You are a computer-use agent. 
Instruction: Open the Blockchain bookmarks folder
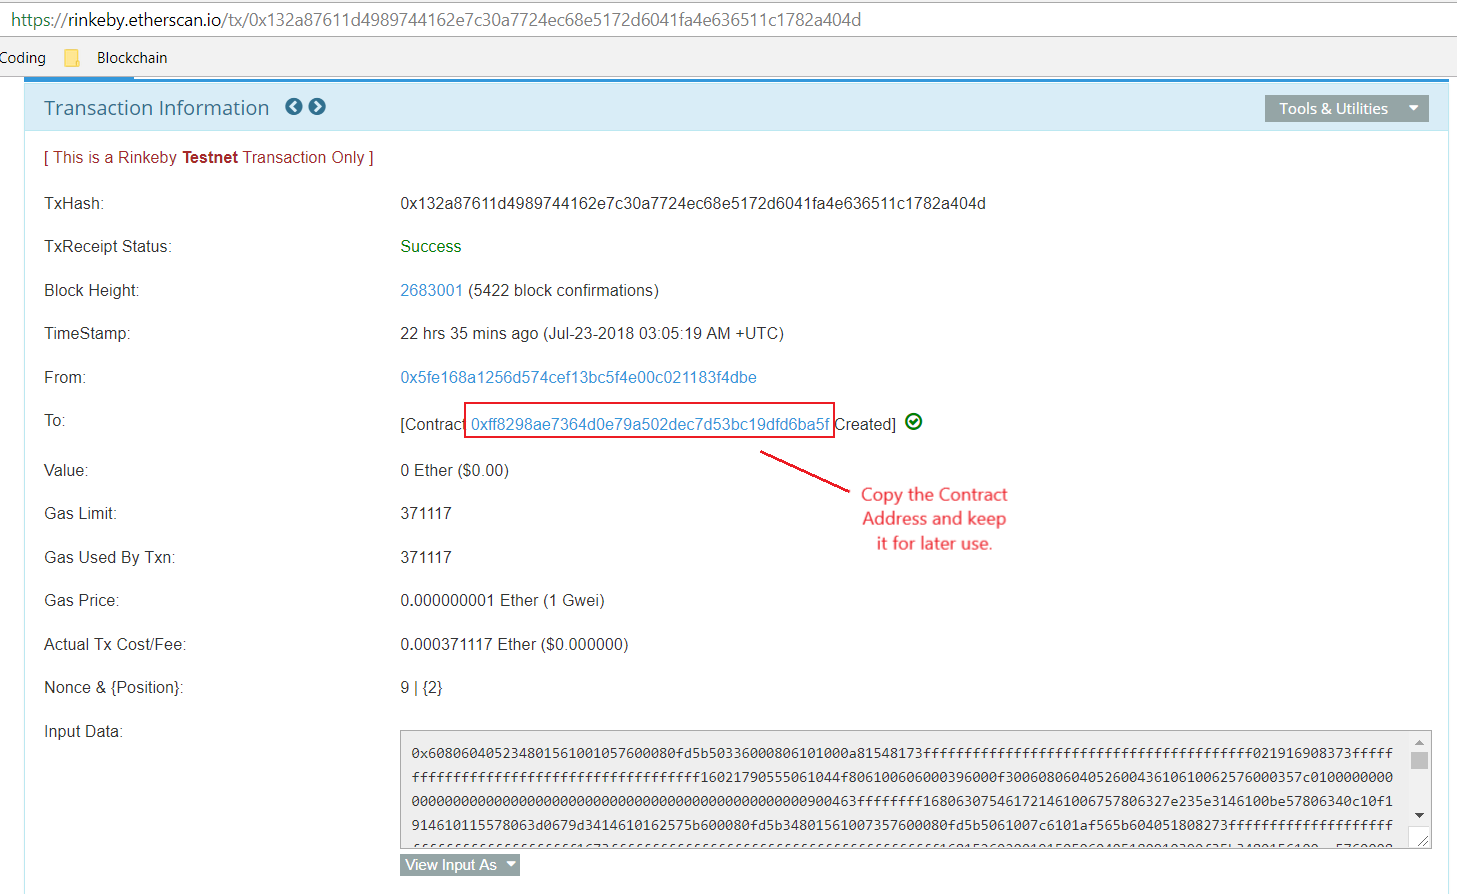(x=131, y=57)
